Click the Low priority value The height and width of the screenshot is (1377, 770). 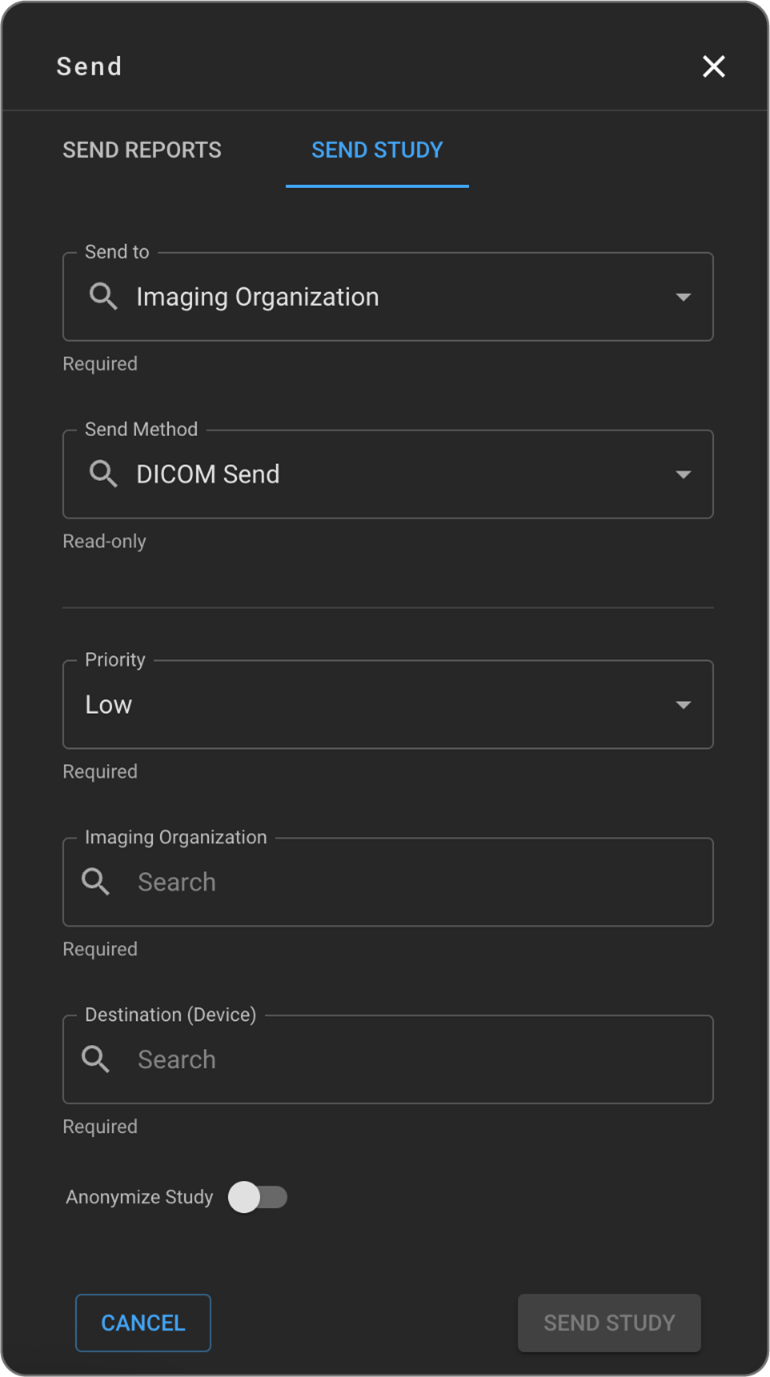click(109, 705)
